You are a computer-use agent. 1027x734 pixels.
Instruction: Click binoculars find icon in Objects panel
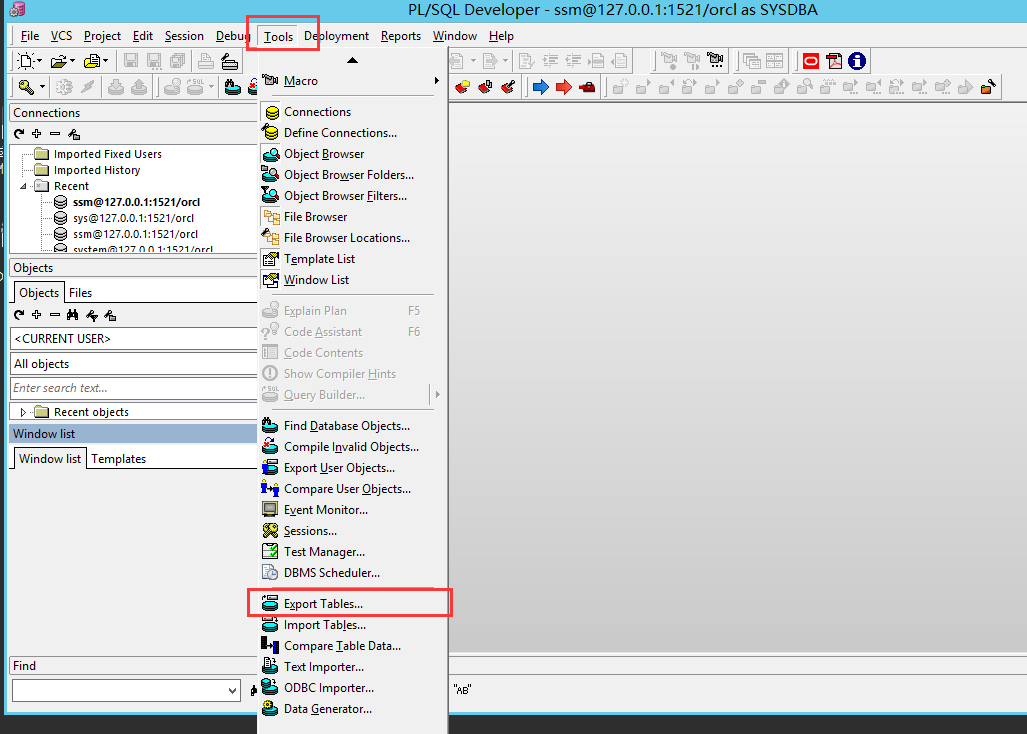(x=73, y=315)
